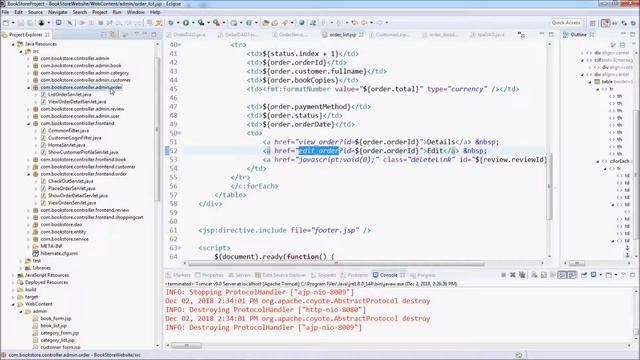The image size is (640, 360).
Task: Select PlaceOrderServlet.java in the tree
Action: 71,189
